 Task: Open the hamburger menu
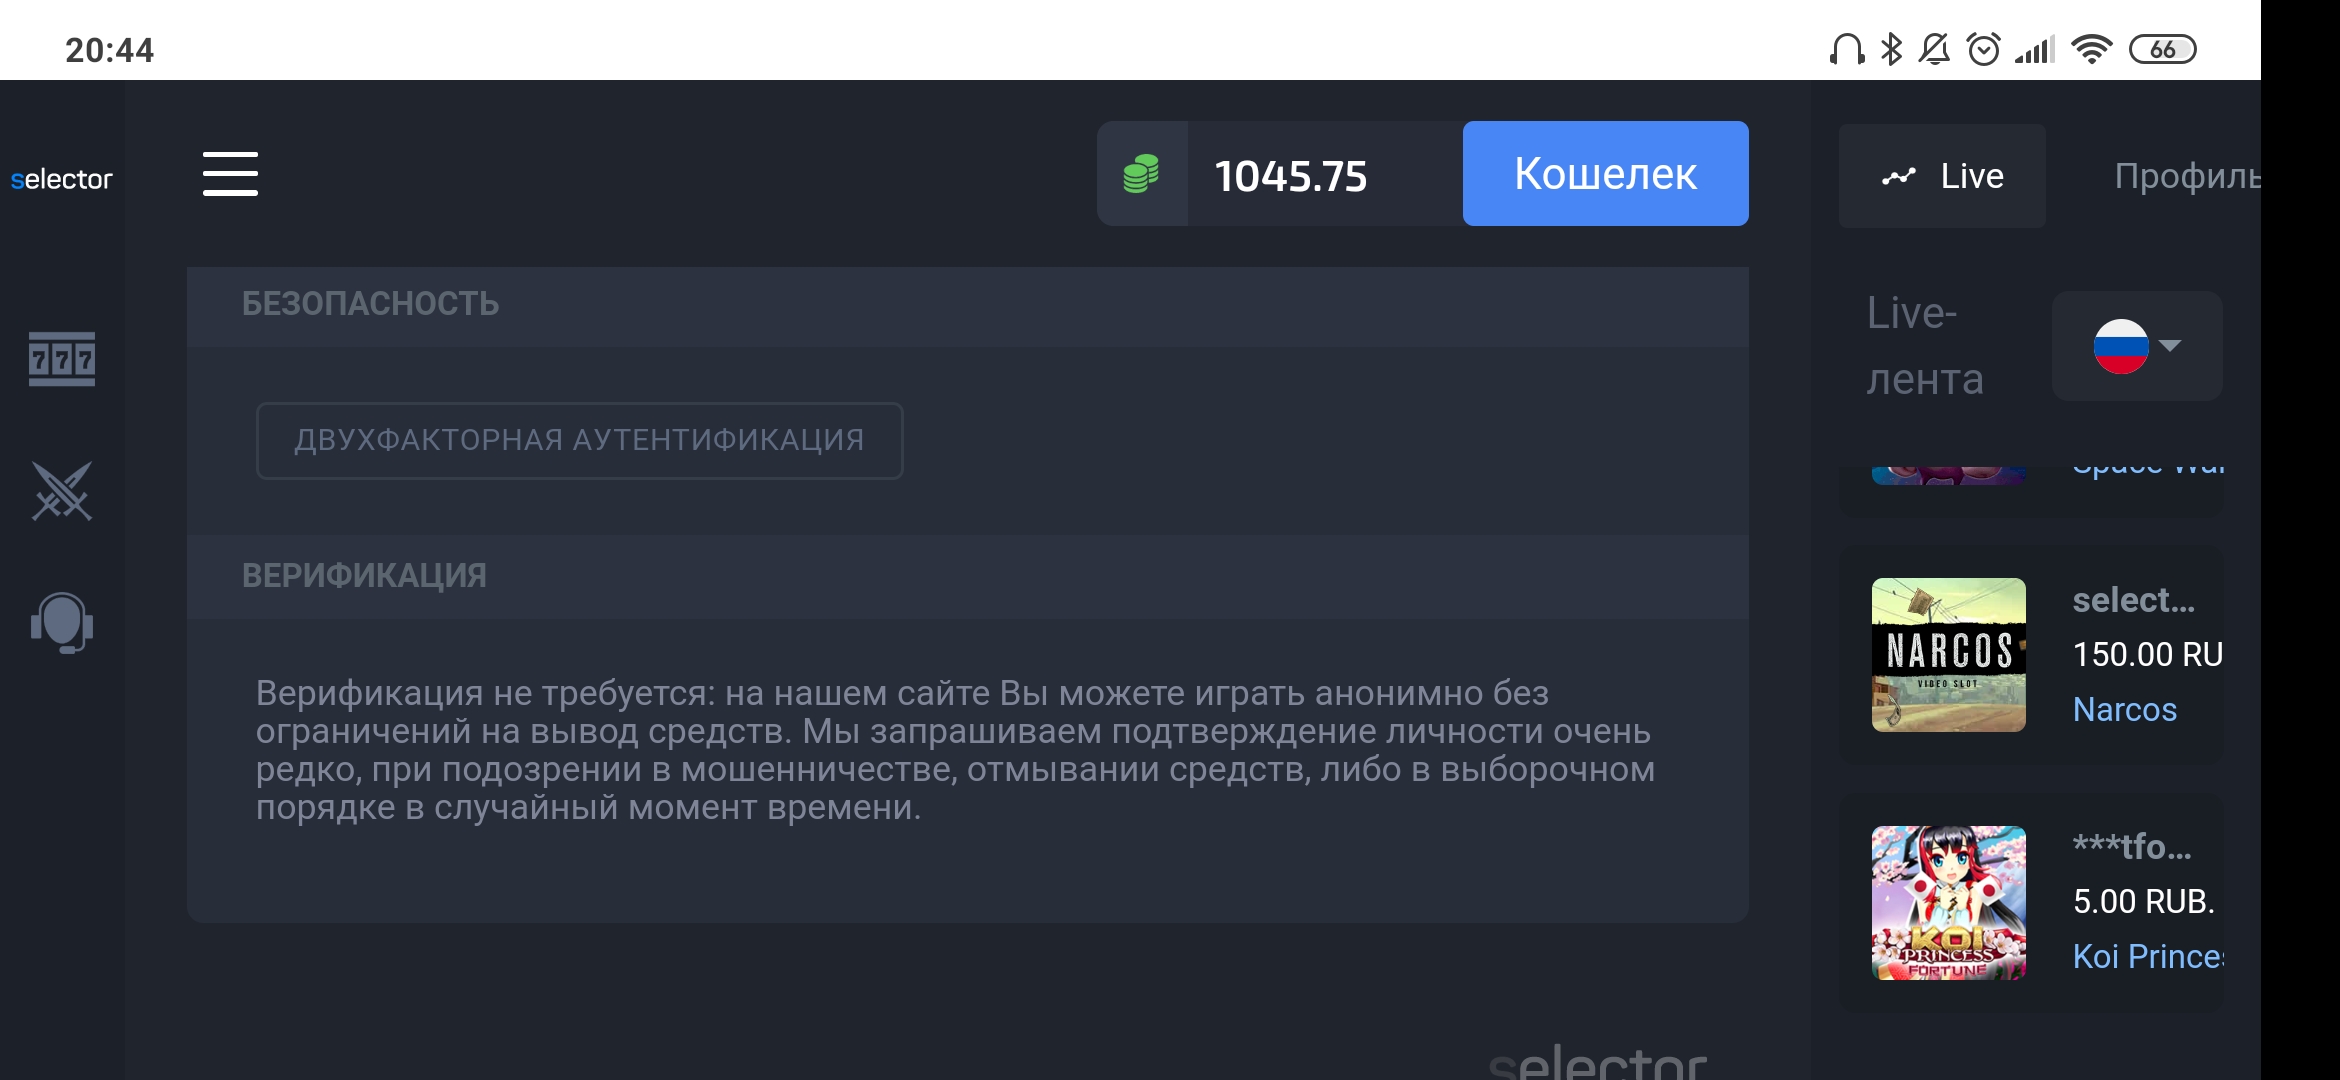tap(230, 174)
